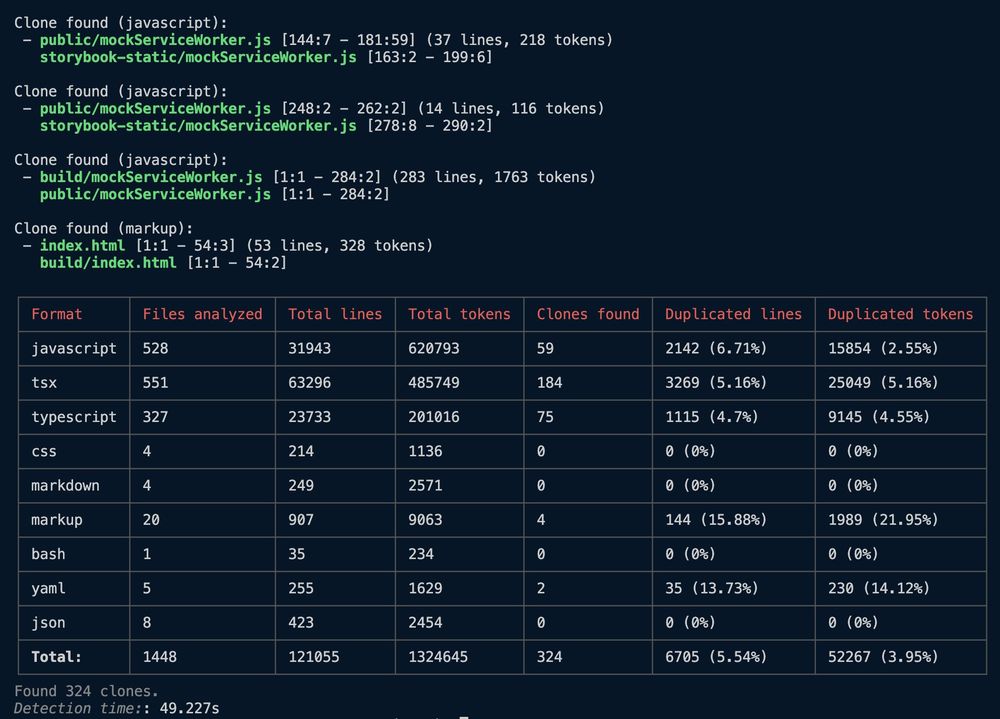Click the detection time value 49.227s
This screenshot has width=1000, height=719.
coord(189,709)
